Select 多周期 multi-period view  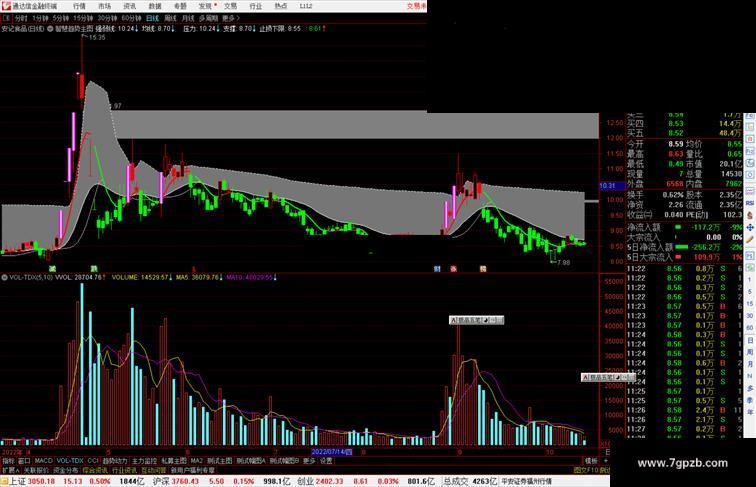208,18
